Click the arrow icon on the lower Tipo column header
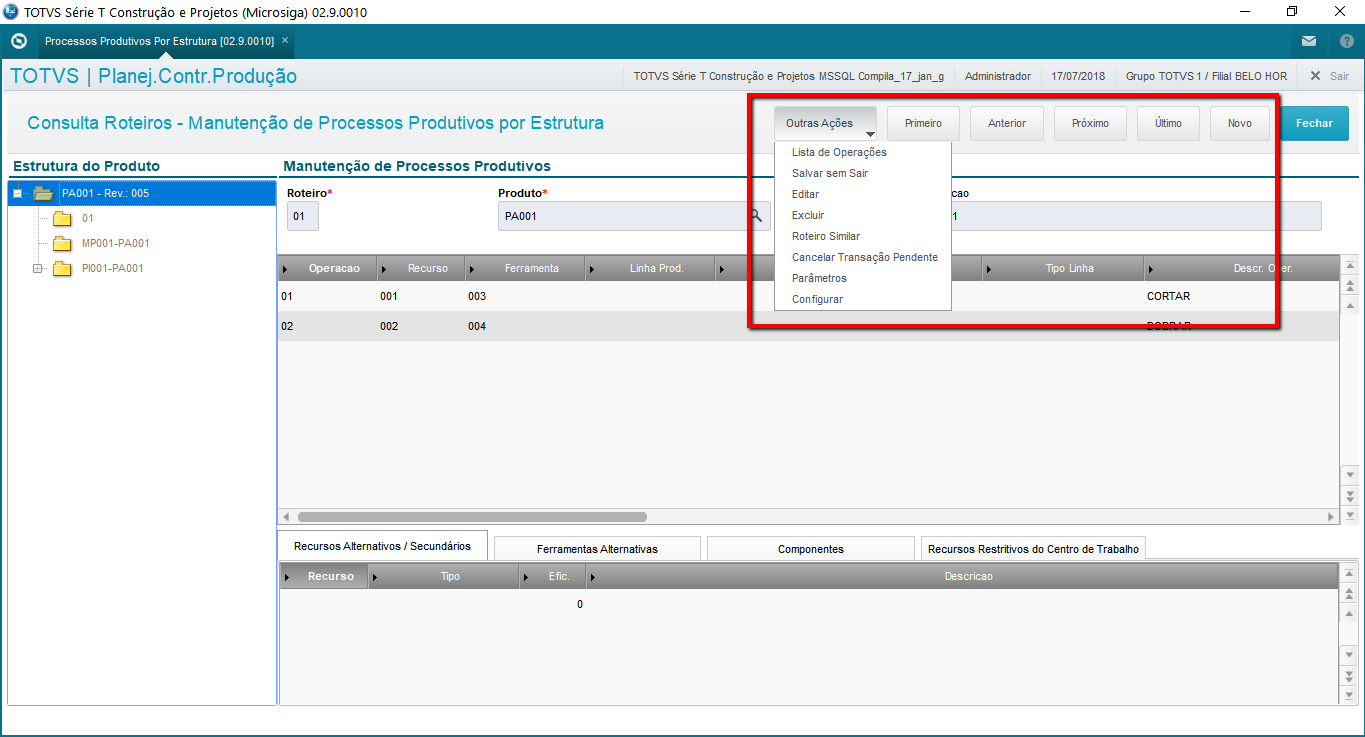 [x=376, y=577]
